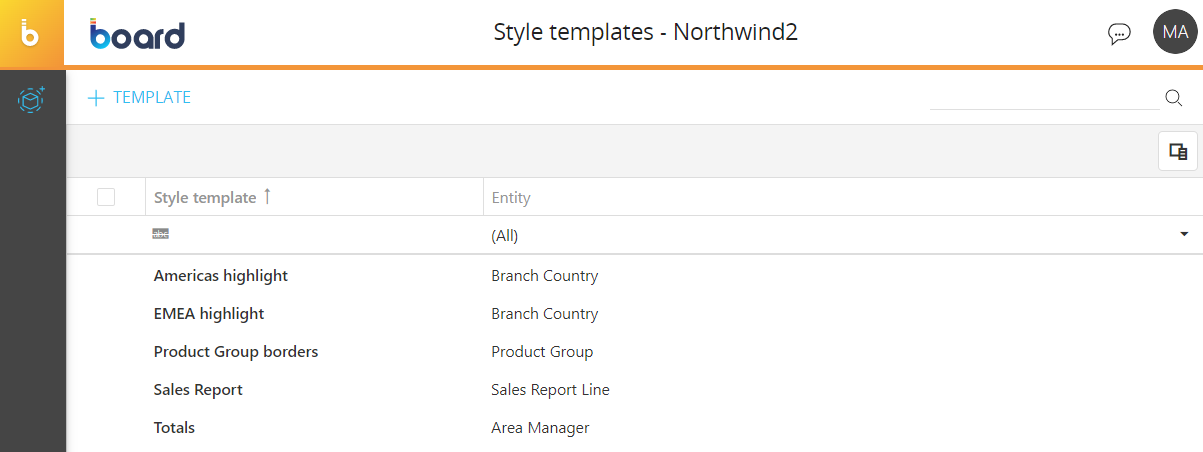Open the data model cube sidebar icon

(x=32, y=99)
